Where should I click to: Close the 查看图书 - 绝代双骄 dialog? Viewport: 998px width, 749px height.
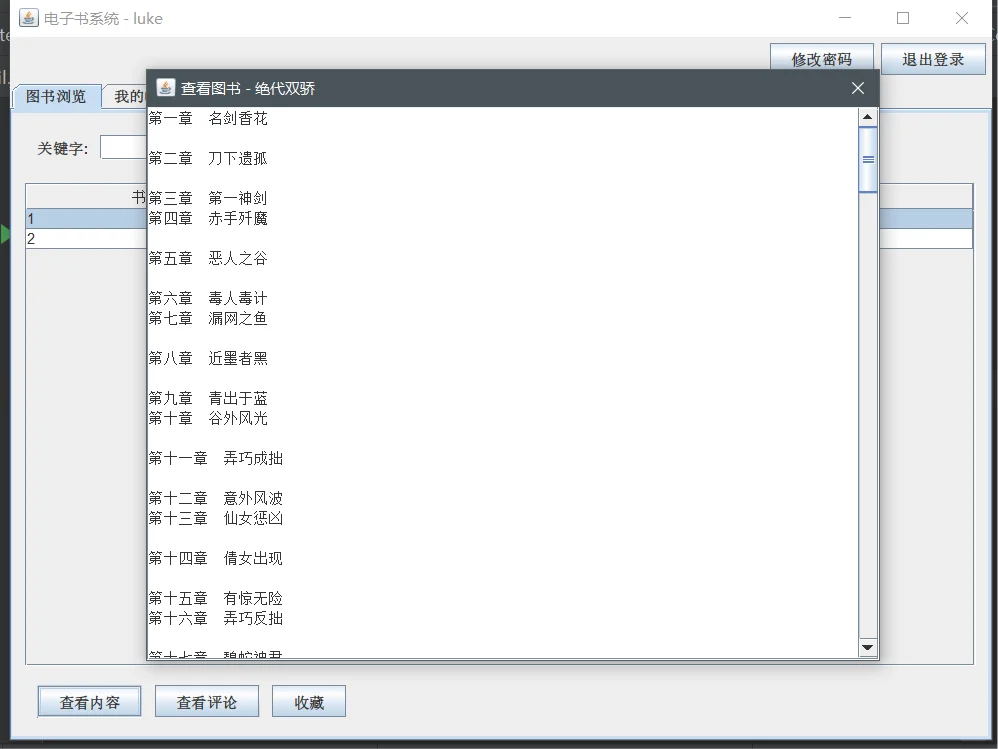tap(858, 88)
